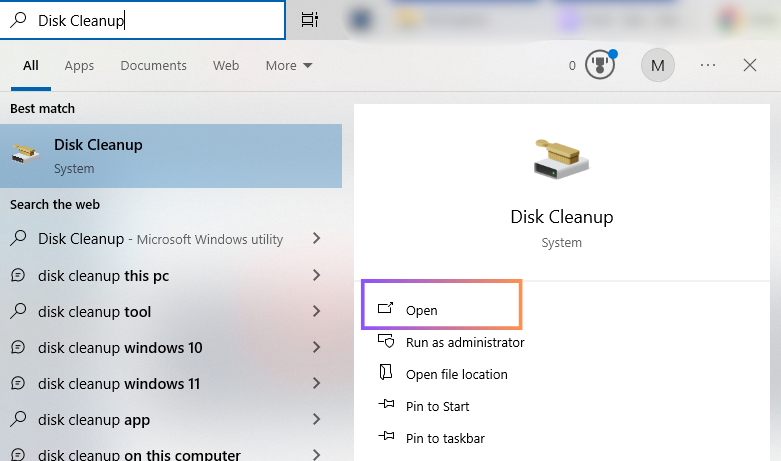The height and width of the screenshot is (461, 781).
Task: Switch to the Apps tab
Action: pyautogui.click(x=79, y=66)
